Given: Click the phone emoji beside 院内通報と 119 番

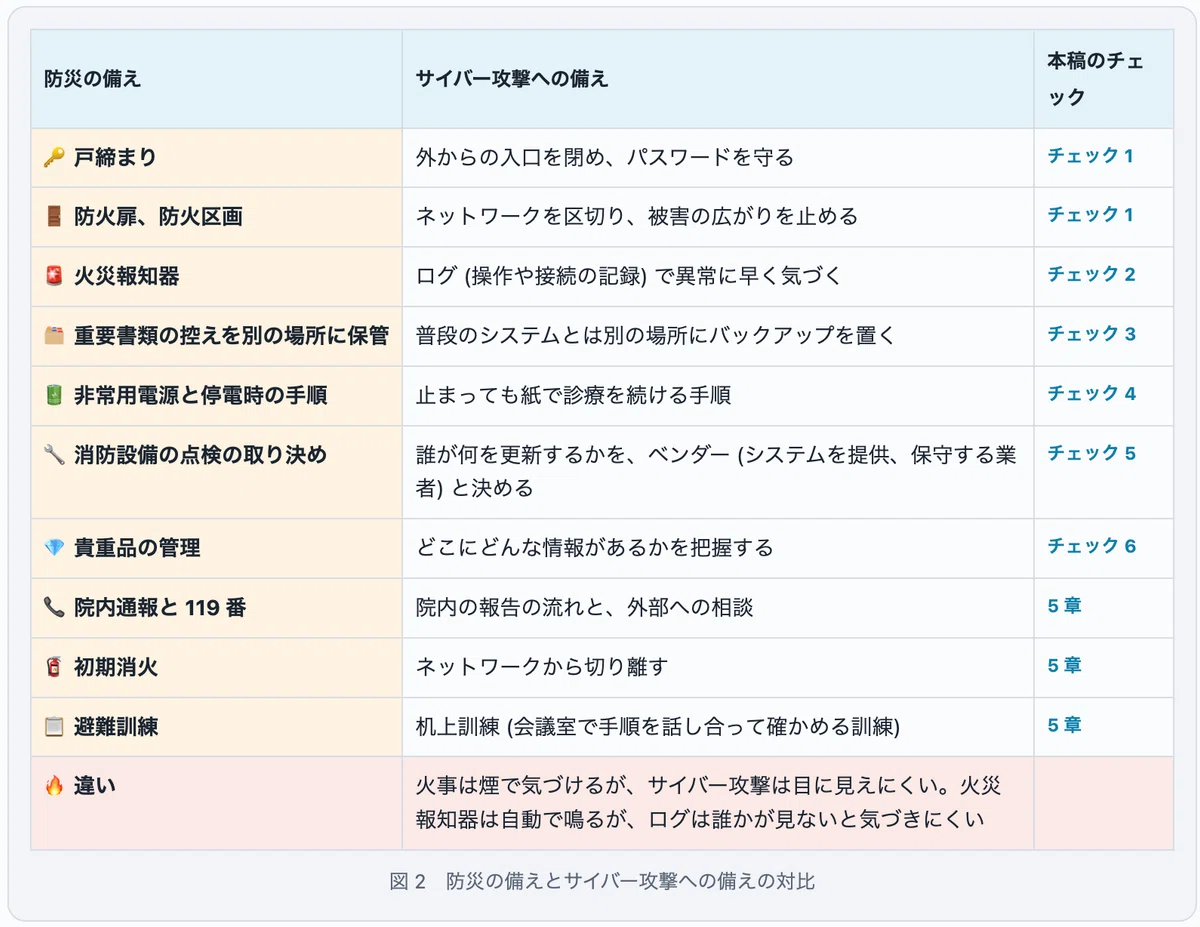Looking at the screenshot, I should click(x=54, y=607).
